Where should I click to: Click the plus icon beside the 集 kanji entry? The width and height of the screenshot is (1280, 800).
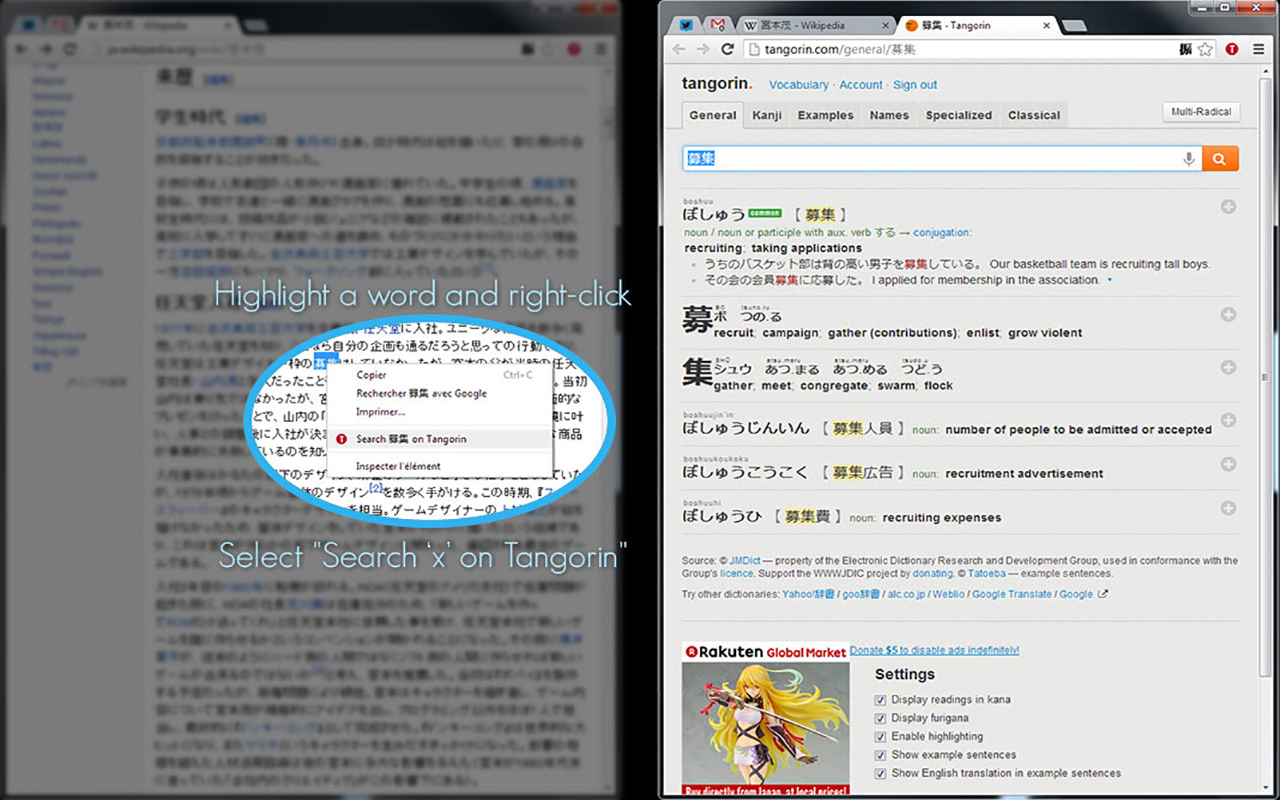coord(1229,367)
